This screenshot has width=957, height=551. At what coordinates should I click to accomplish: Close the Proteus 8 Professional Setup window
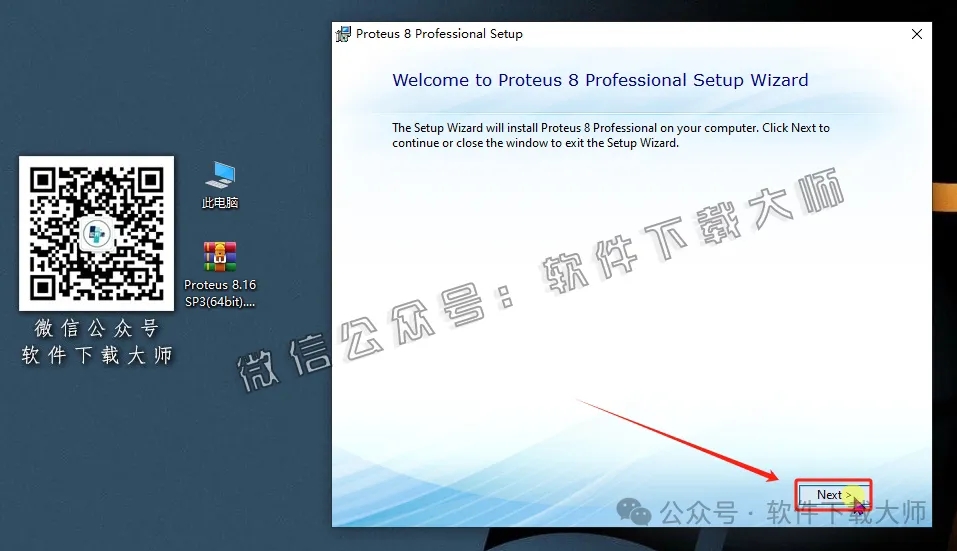point(917,34)
